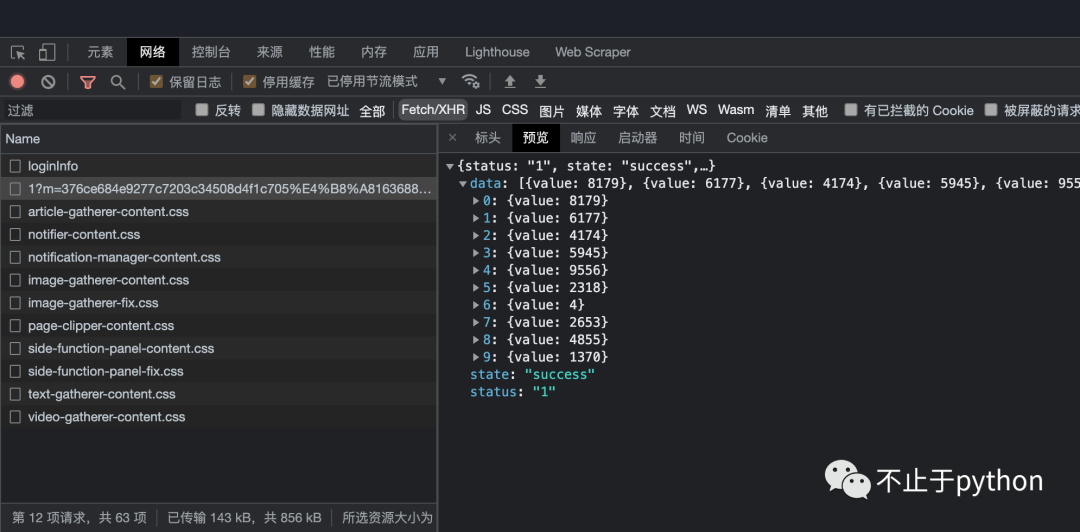Screen dimensions: 1080x532
Task: Clear the network log
Action: pyautogui.click(x=48, y=82)
